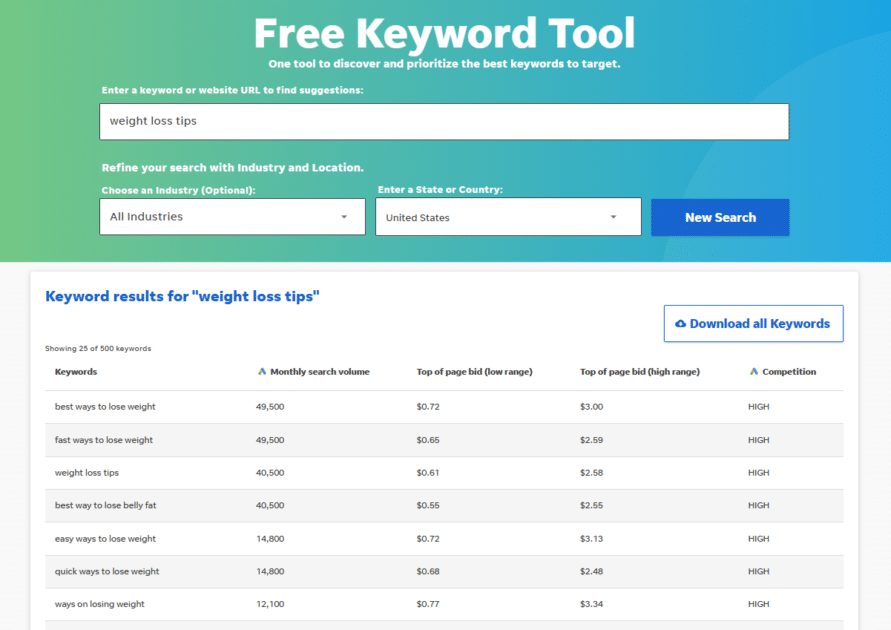Sort by Top of page bid (high range)
891x630 pixels.
[x=640, y=372]
